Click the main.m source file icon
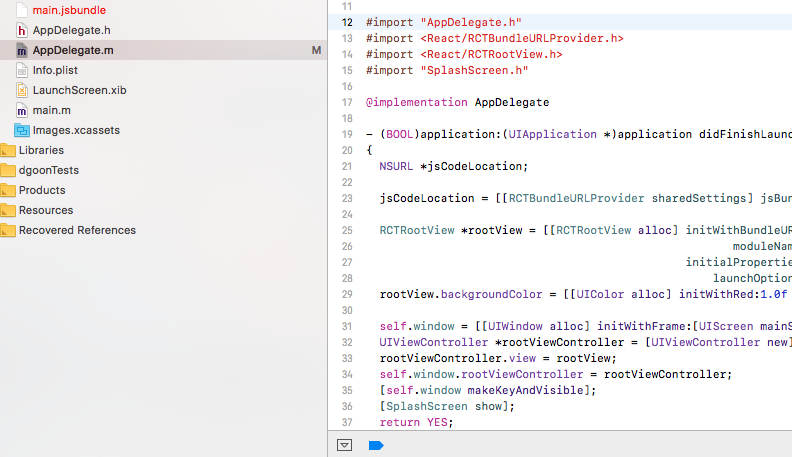This screenshot has height=457, width=792. coord(22,110)
